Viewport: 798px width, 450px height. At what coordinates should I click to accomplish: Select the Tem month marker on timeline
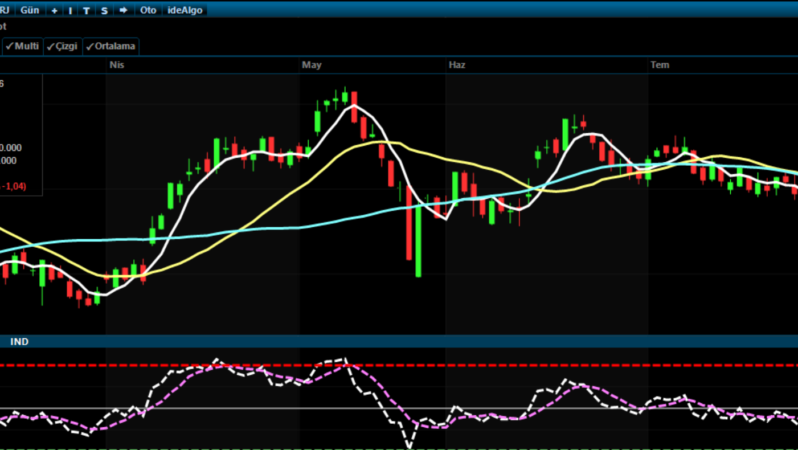click(x=660, y=65)
